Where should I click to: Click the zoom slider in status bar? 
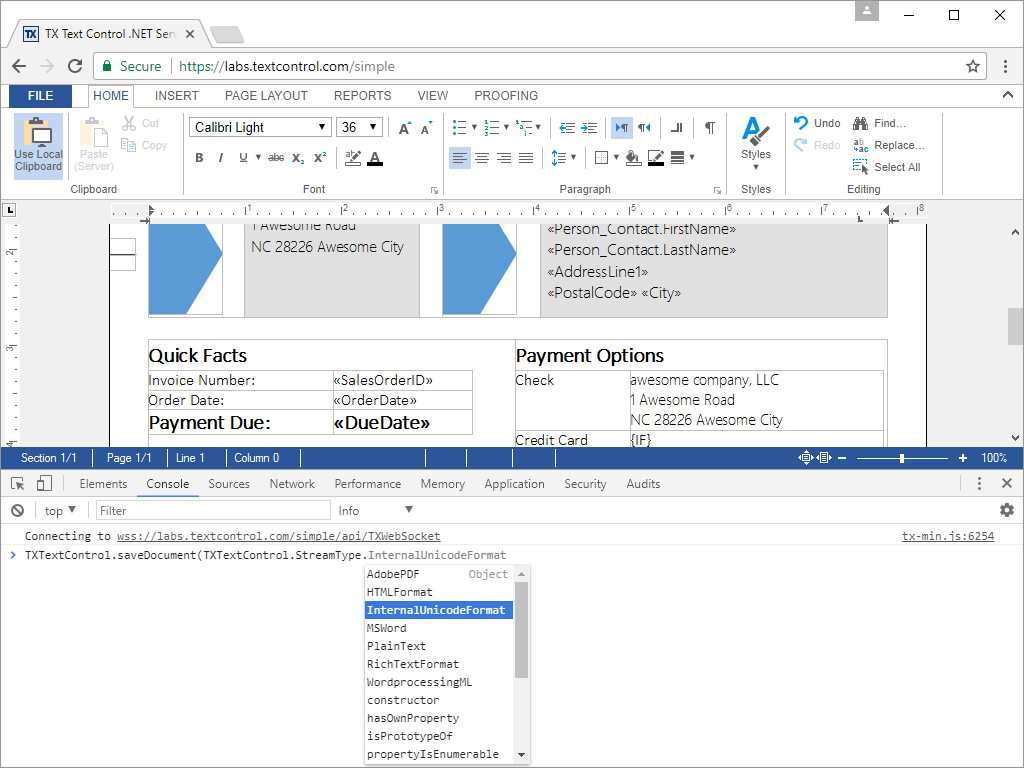coord(902,458)
